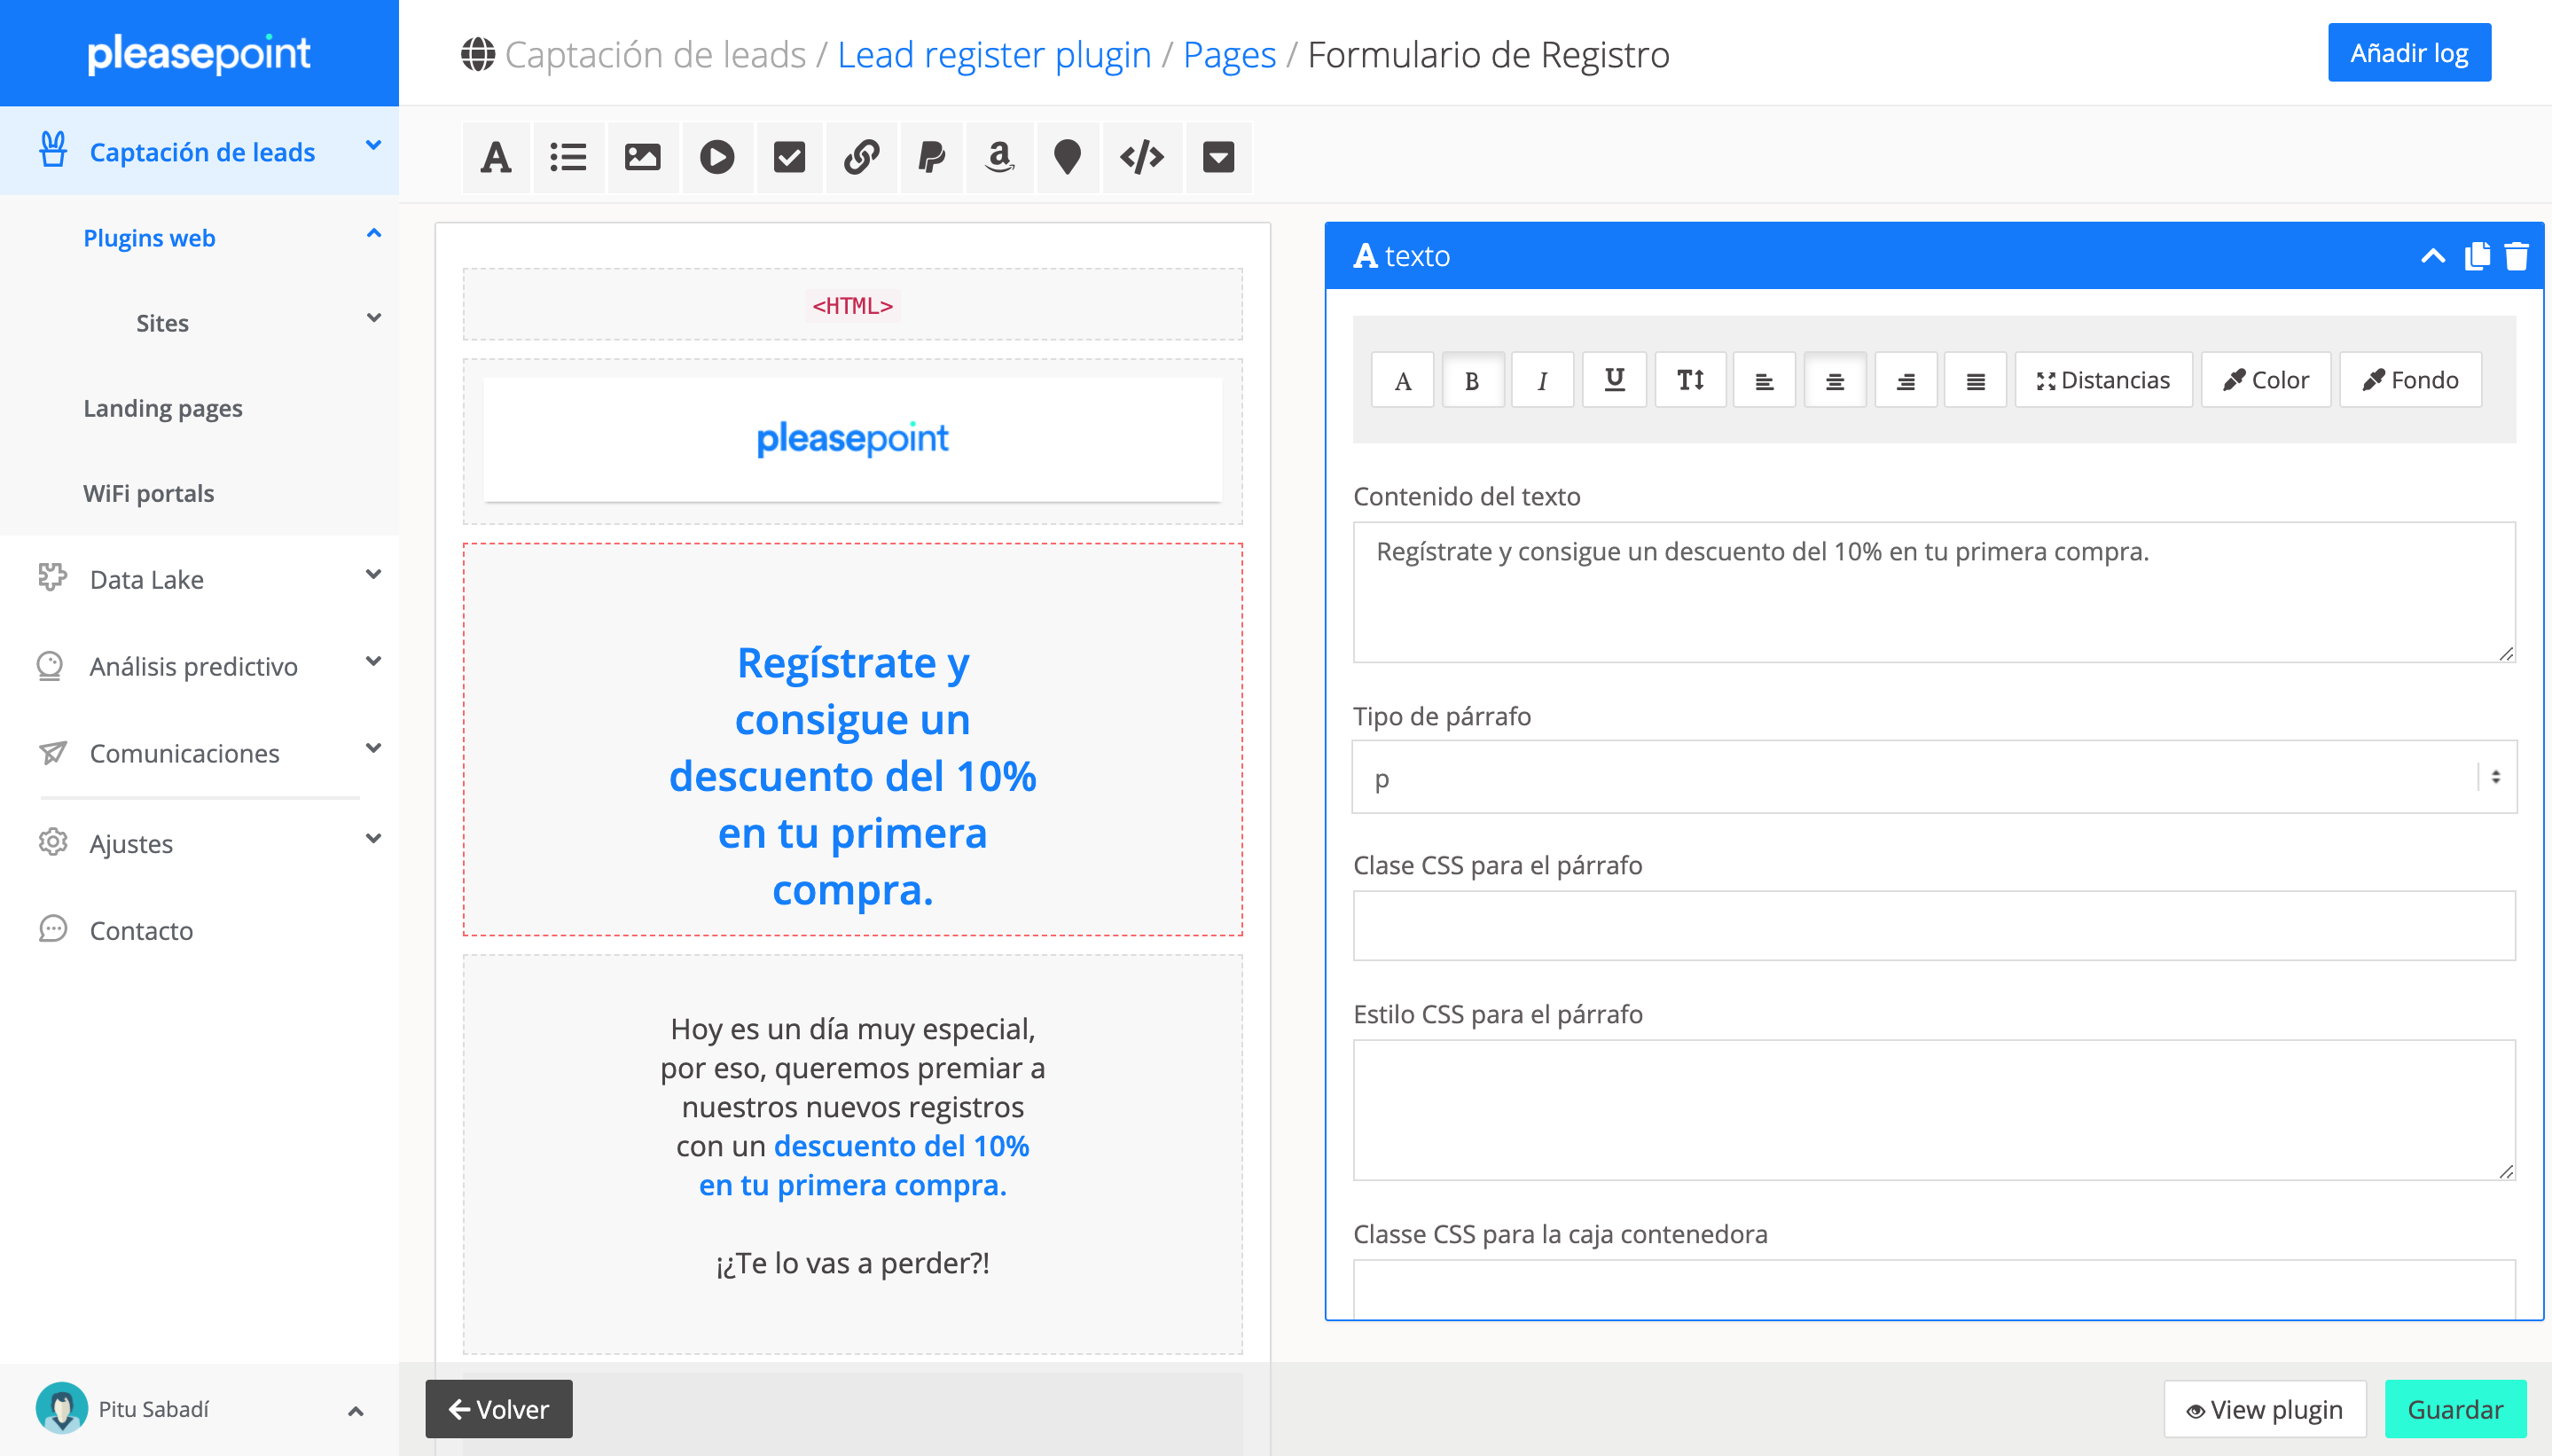The height and width of the screenshot is (1456, 2552).
Task: Add a video play element
Action: point(716,157)
